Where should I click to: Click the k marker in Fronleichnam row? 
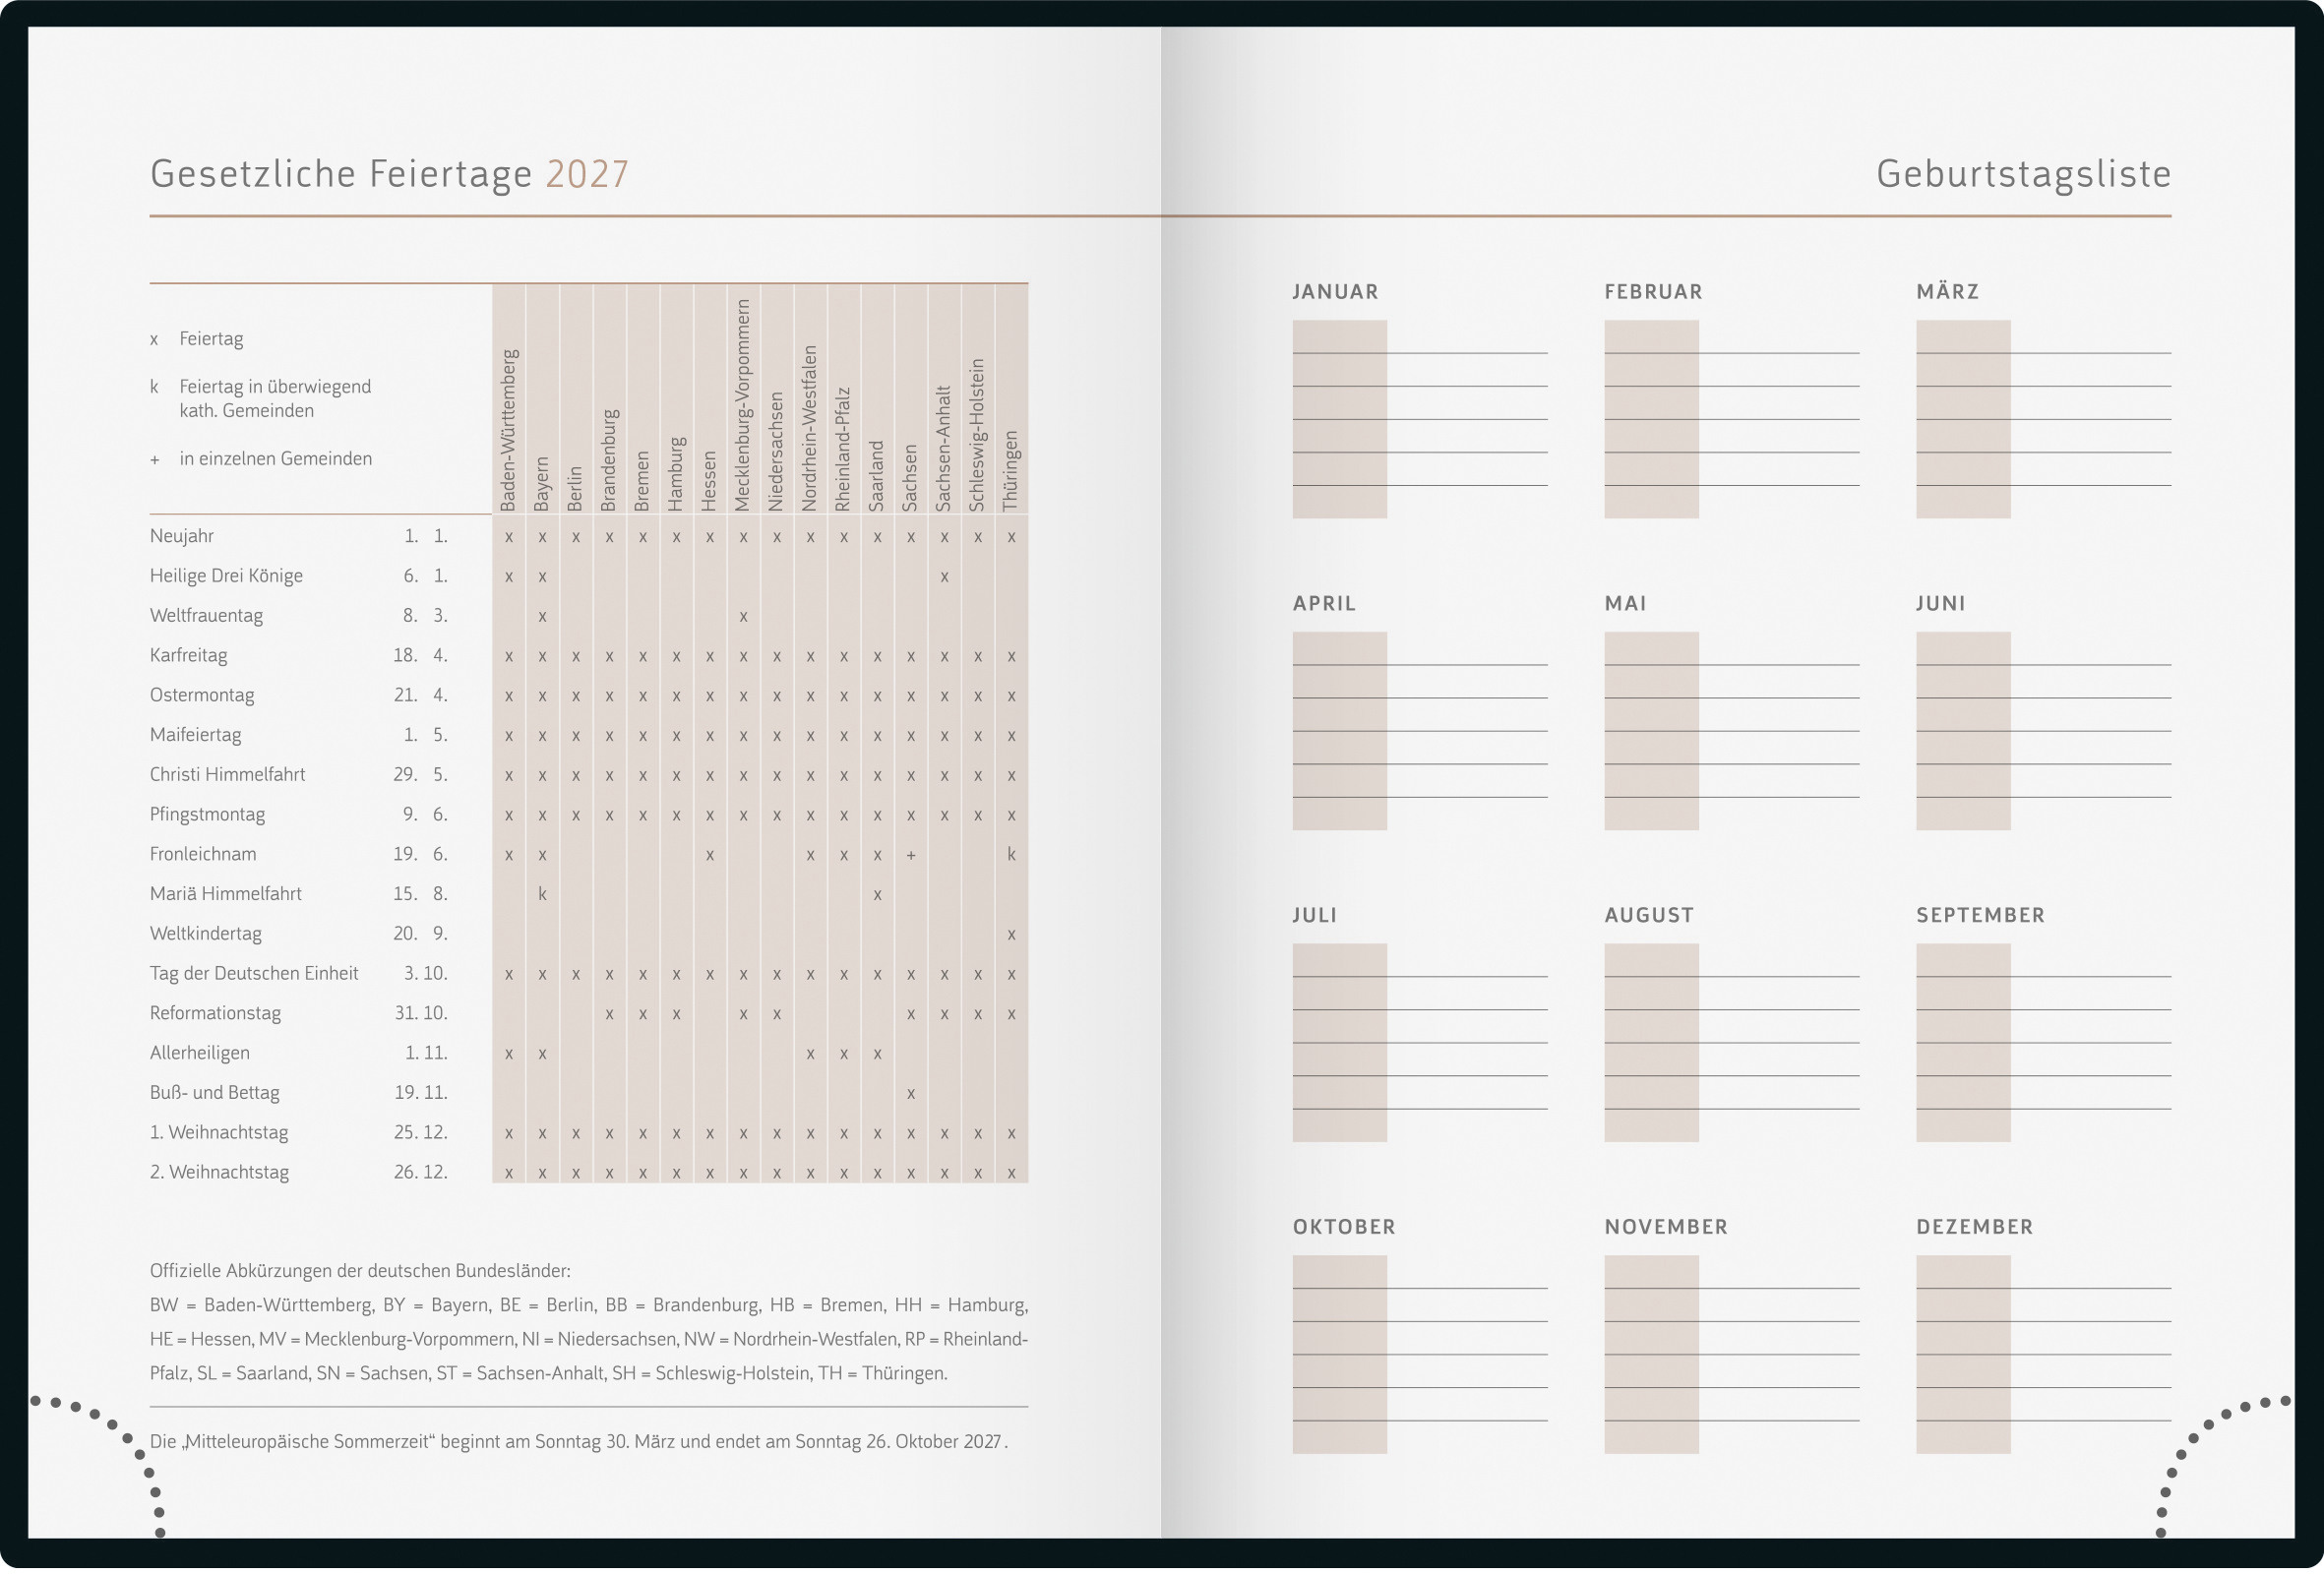pos(1012,856)
